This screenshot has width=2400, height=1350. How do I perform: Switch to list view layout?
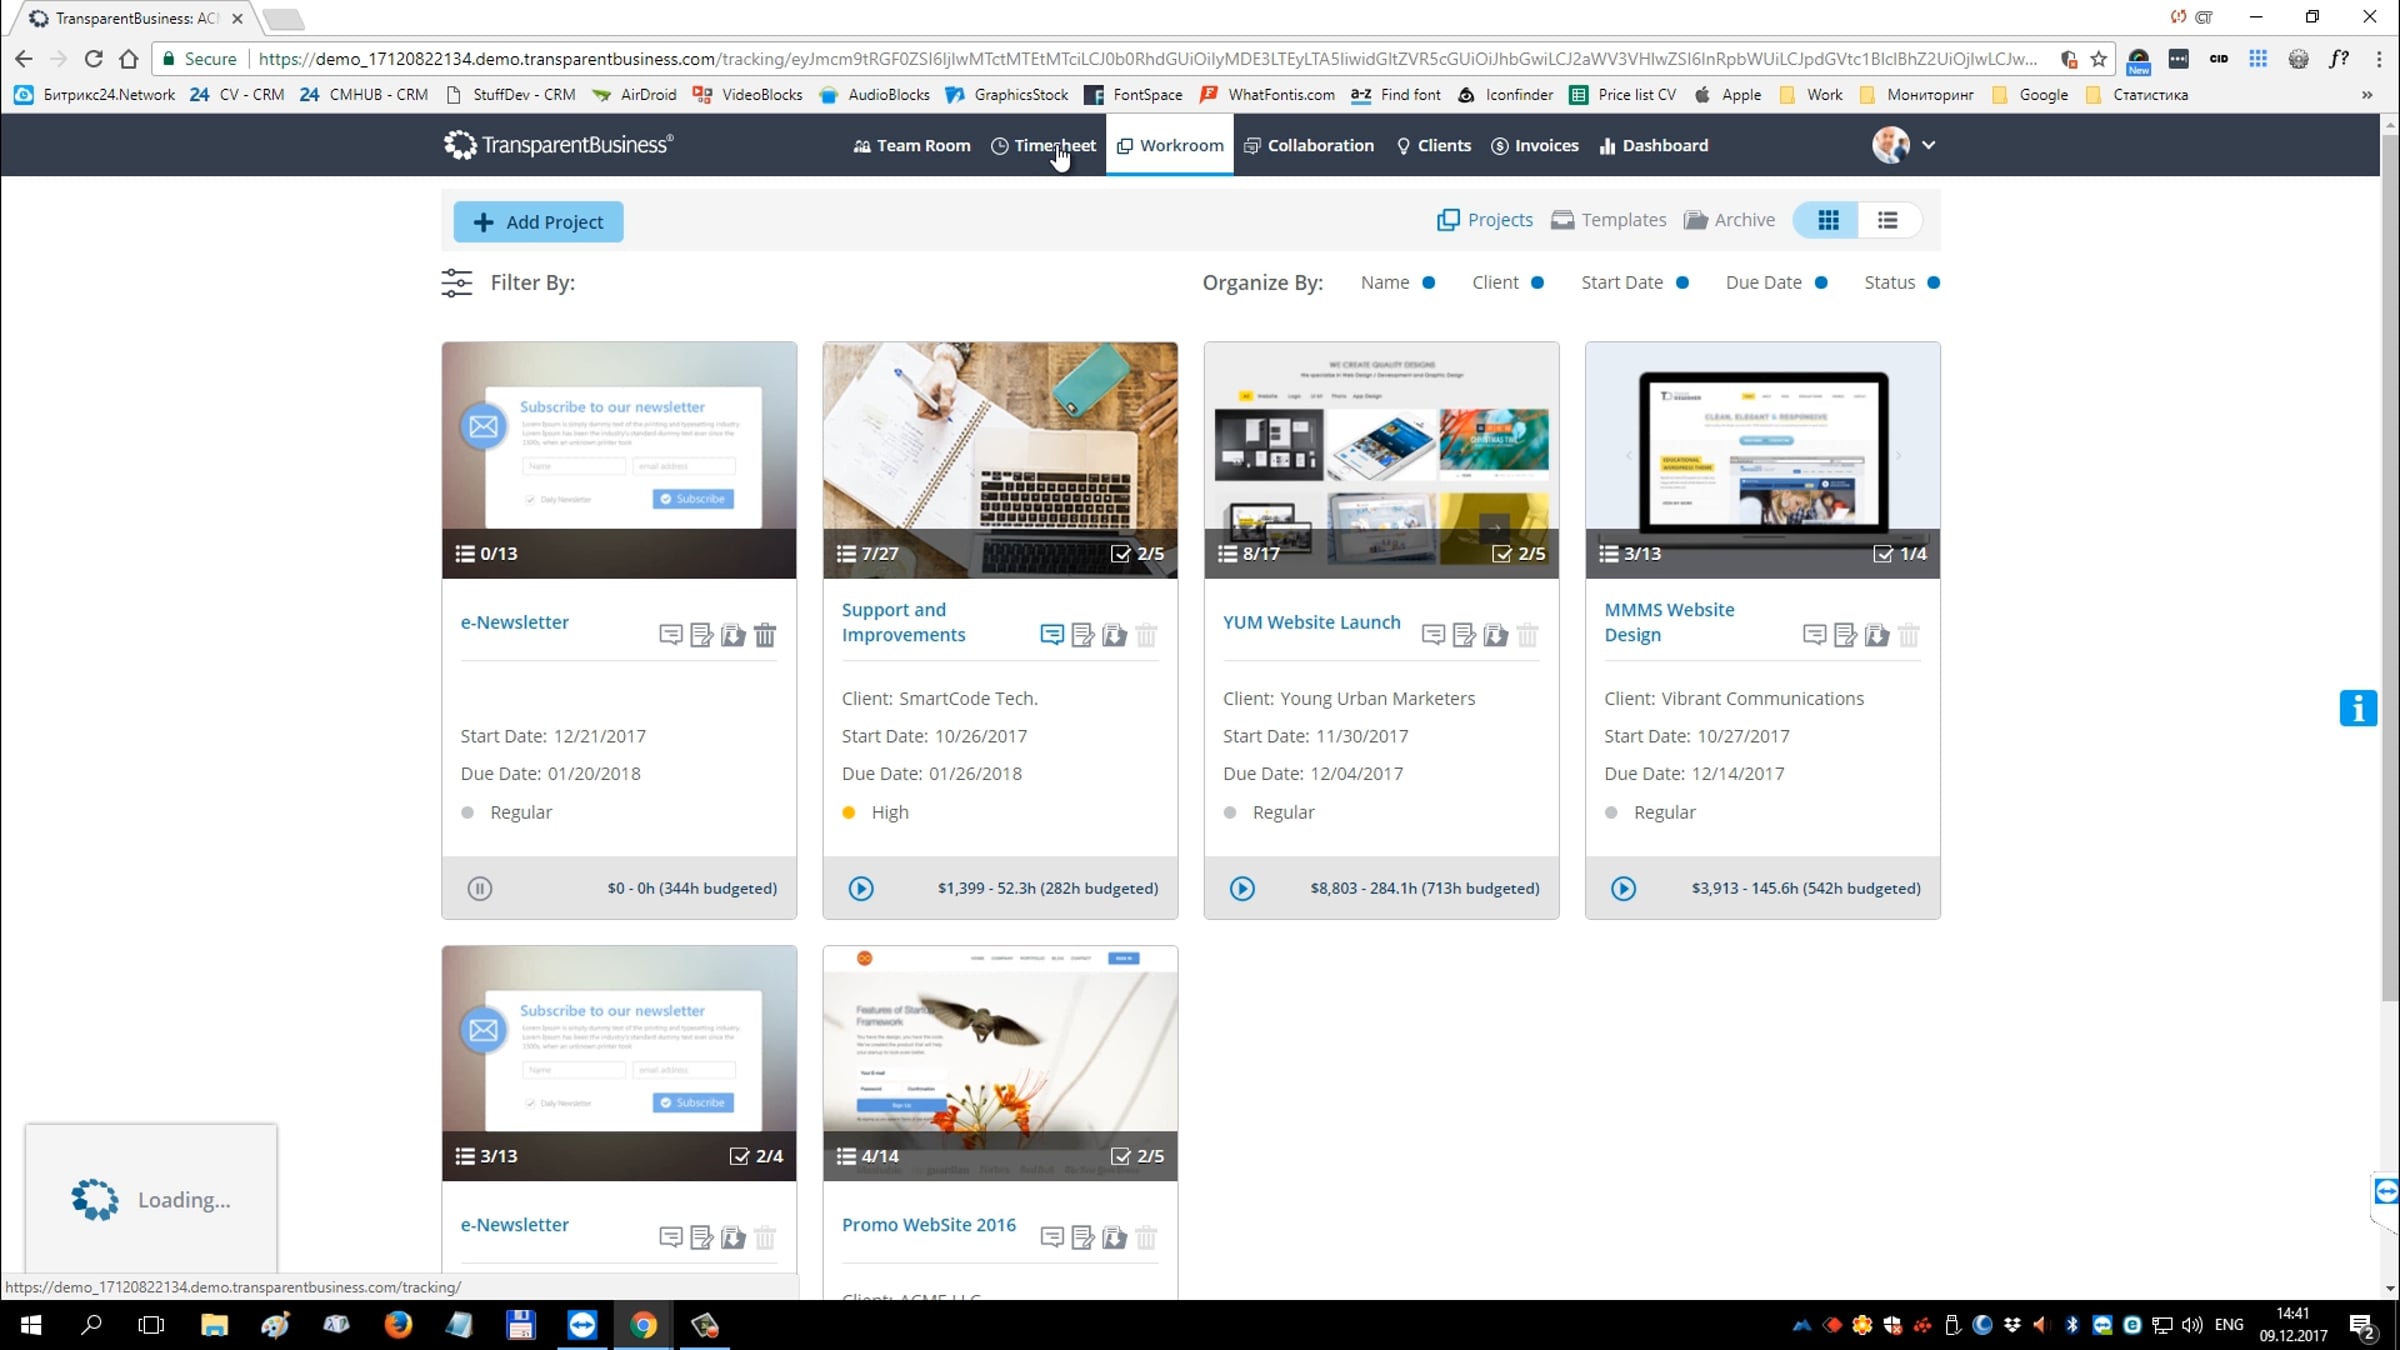point(1887,220)
